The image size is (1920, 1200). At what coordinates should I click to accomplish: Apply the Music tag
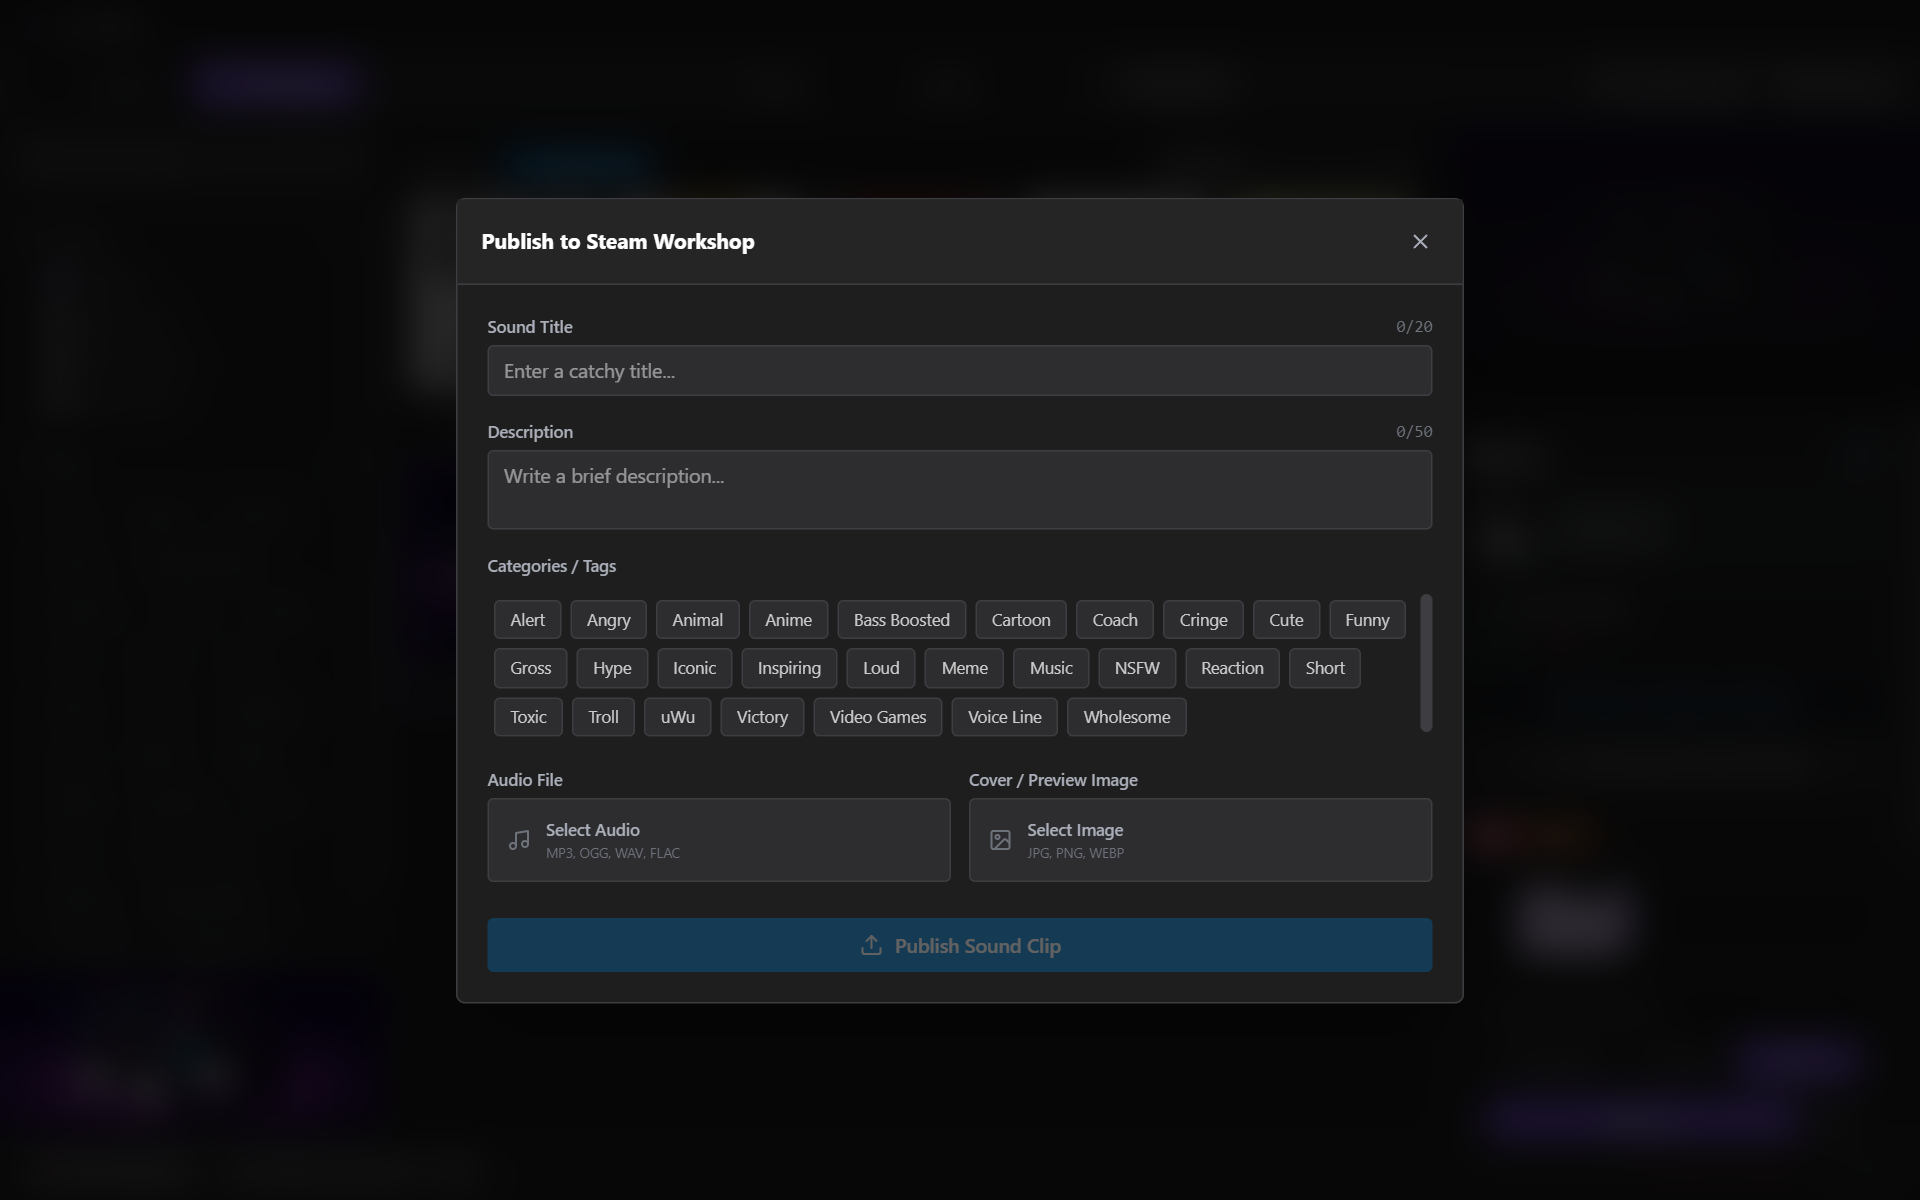[1051, 668]
